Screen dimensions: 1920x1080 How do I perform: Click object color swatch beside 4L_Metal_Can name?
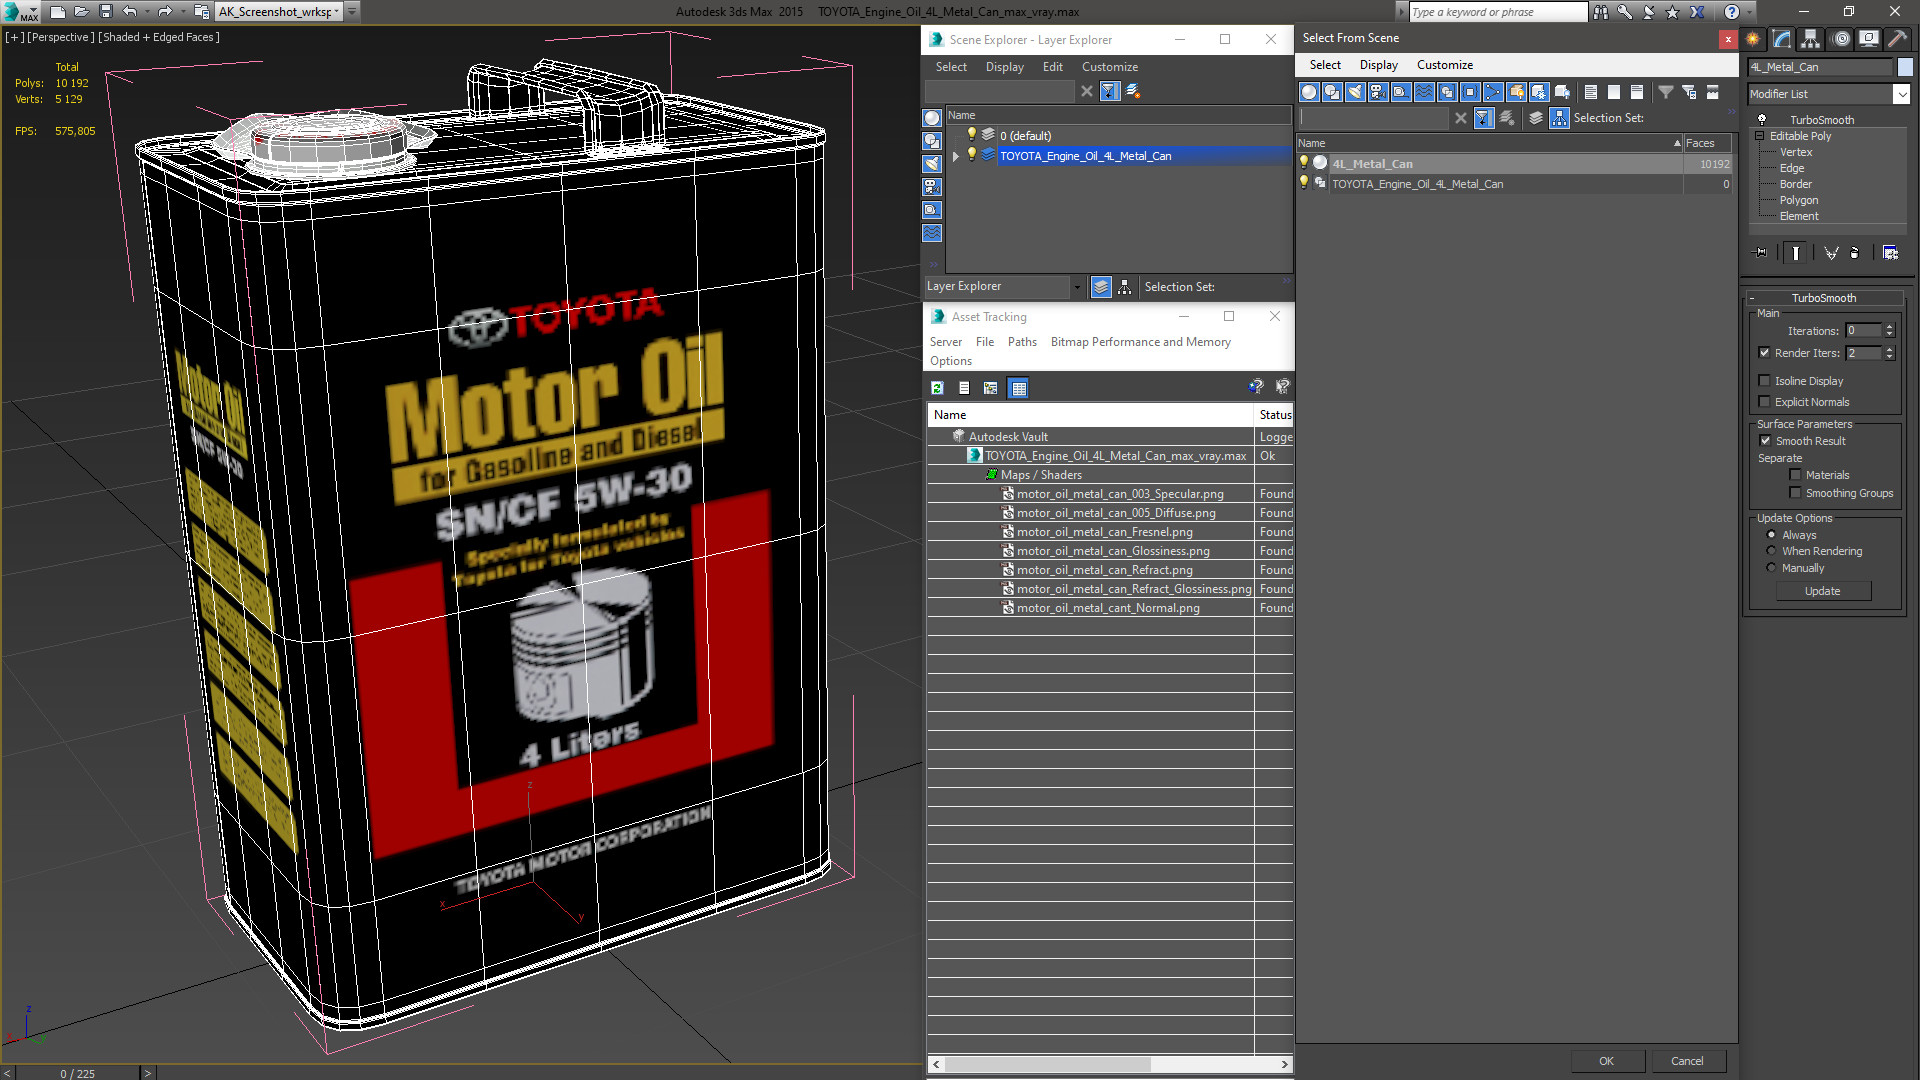1905,67
